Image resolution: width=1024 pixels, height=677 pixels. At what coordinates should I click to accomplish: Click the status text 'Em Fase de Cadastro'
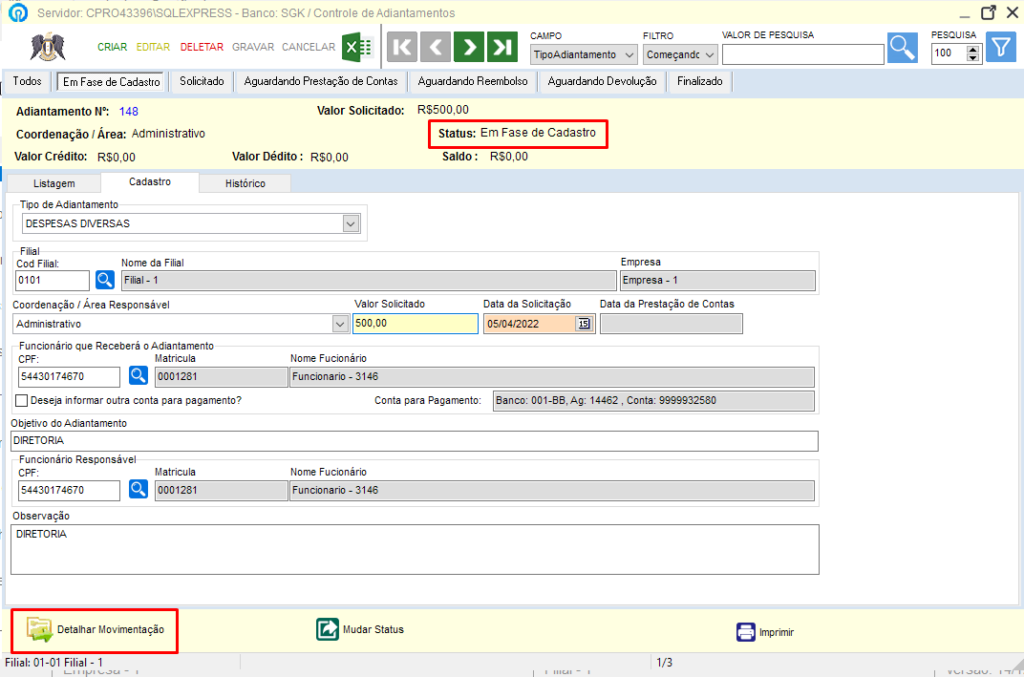(x=538, y=133)
